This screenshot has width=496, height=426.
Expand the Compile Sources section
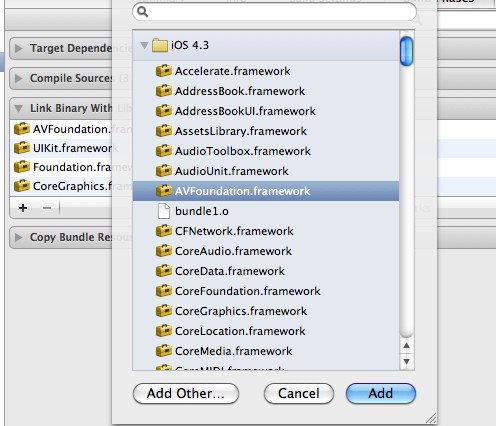point(19,78)
